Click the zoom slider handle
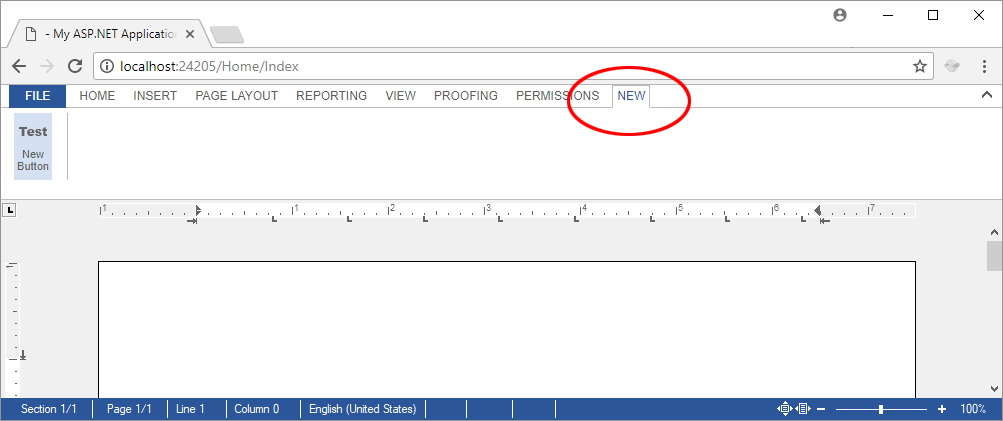This screenshot has height=421, width=1003. [881, 409]
